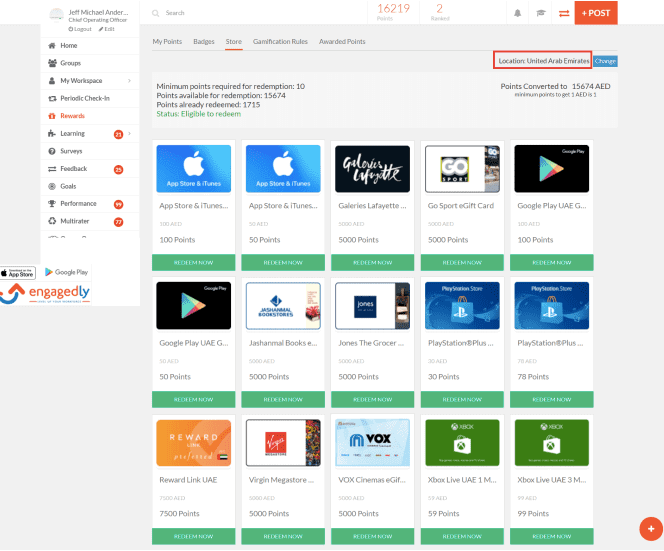Click the Location: United Arab Emirates label
Screen dimensions: 664x551
pos(543,61)
